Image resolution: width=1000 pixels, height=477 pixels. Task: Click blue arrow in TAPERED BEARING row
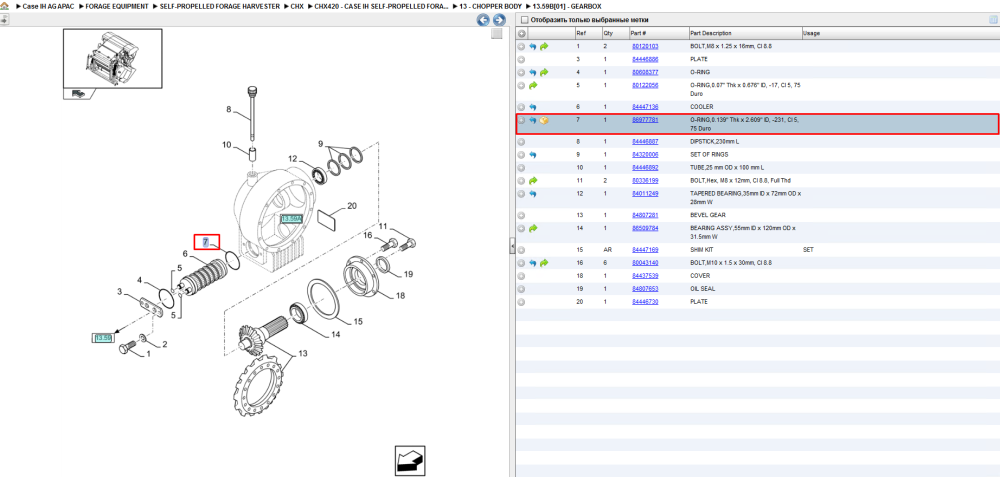(533, 193)
